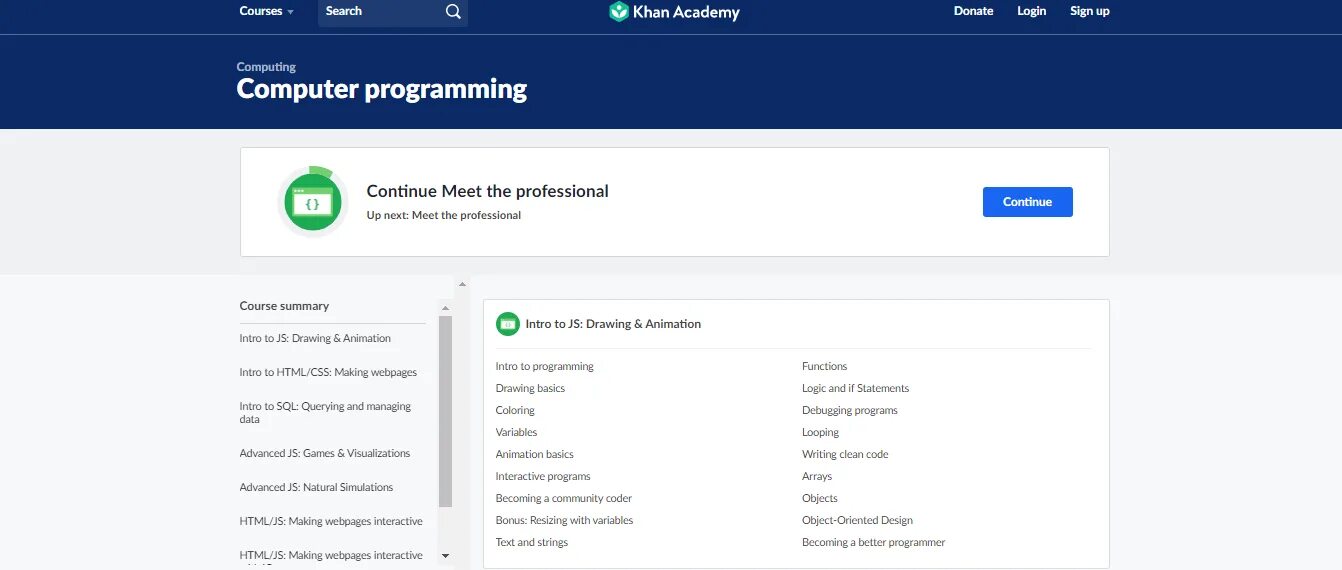1342x570 pixels.
Task: Open Bonus: Resizing with variables lesson
Action: (564, 520)
